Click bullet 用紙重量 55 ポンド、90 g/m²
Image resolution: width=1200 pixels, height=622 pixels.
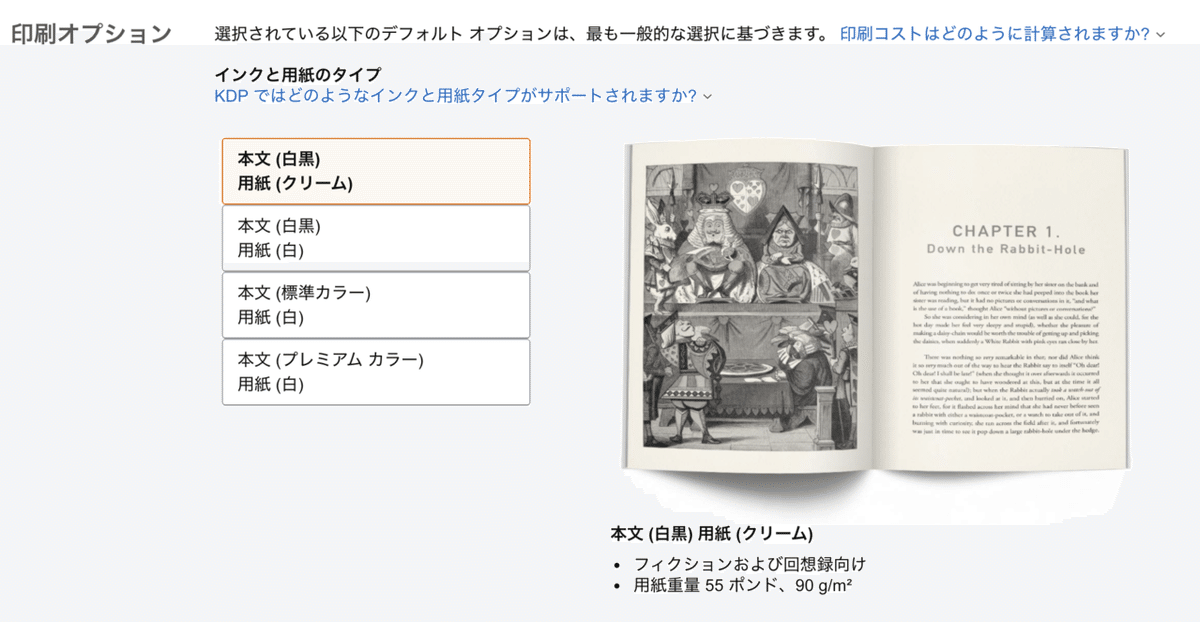coord(743,585)
